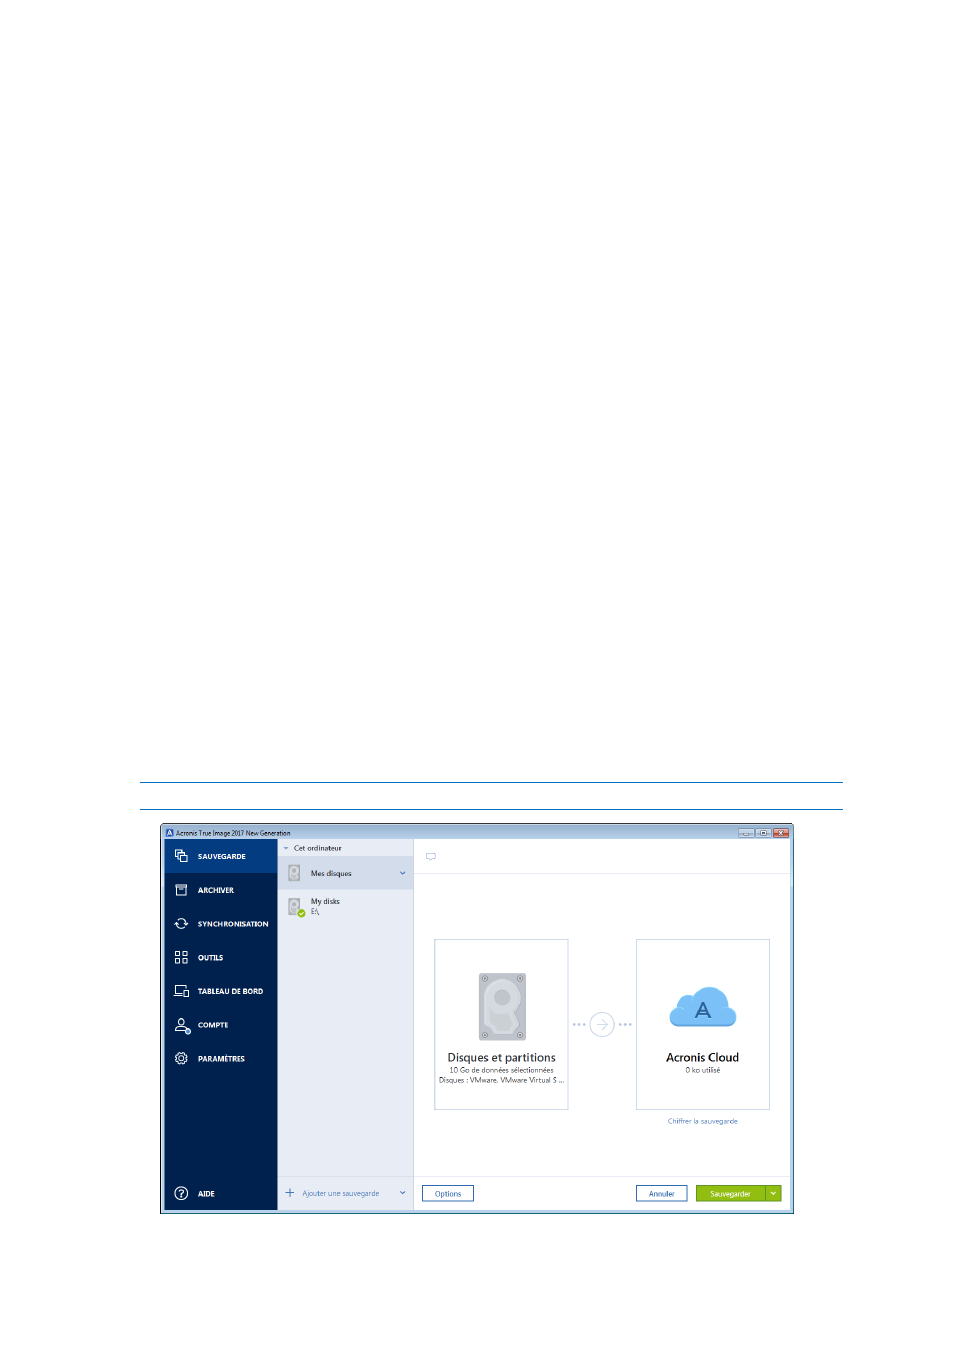The width and height of the screenshot is (954, 1349).
Task: Close the Acronis True Image window
Action: tap(781, 833)
